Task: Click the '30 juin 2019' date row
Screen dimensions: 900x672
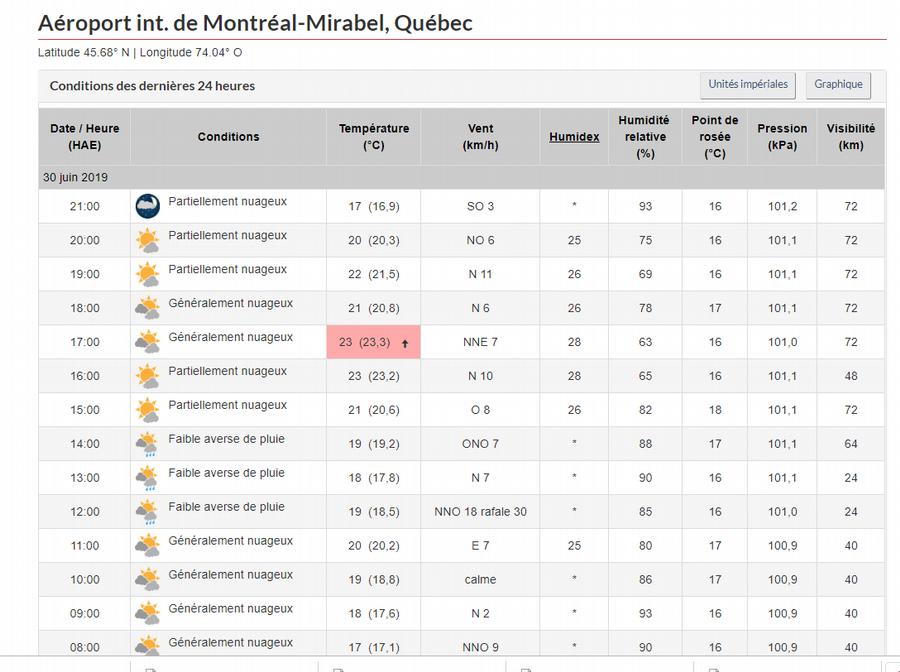Action: [x=461, y=177]
